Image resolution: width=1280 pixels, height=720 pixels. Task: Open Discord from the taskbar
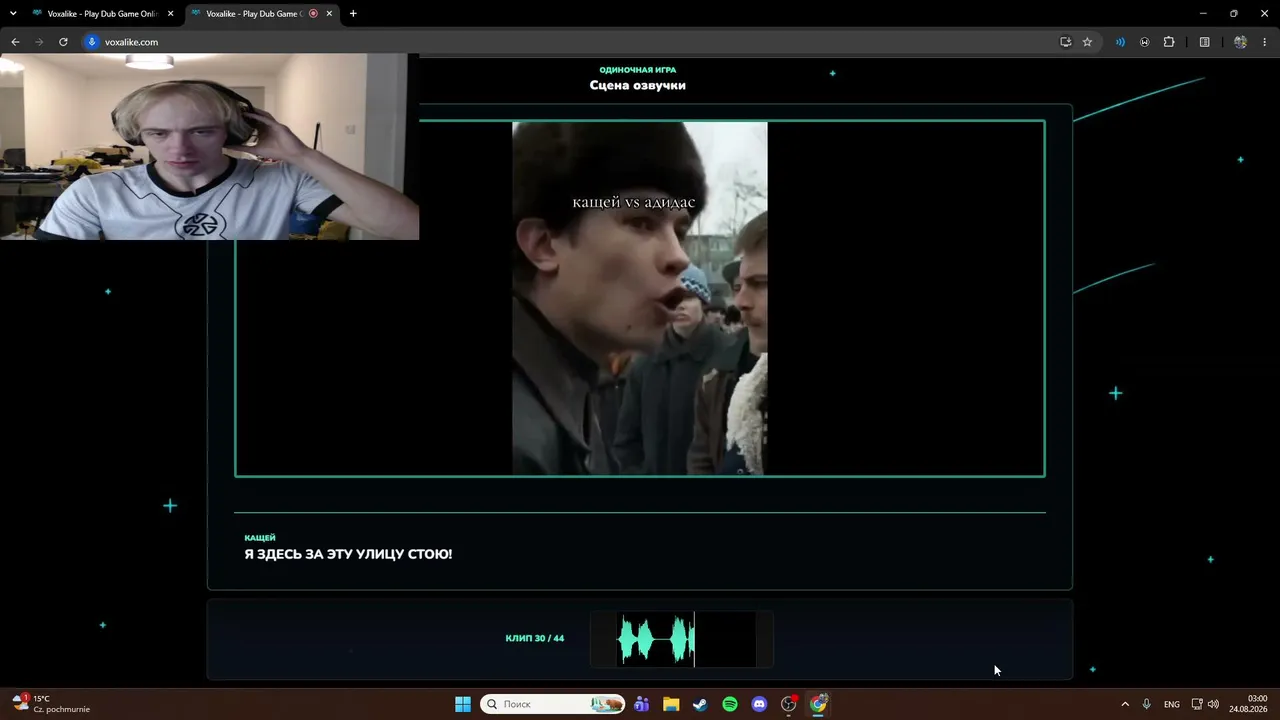click(x=759, y=704)
